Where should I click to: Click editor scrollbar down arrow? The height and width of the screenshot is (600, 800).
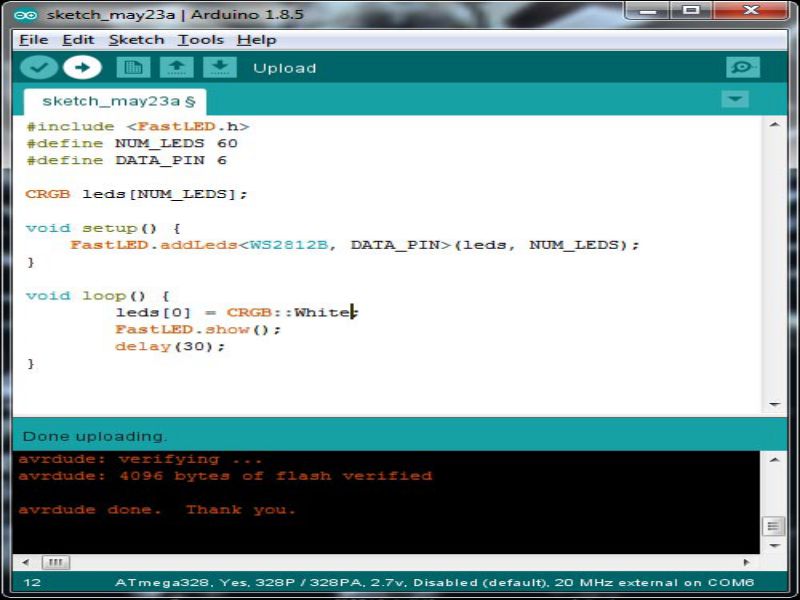(x=774, y=404)
